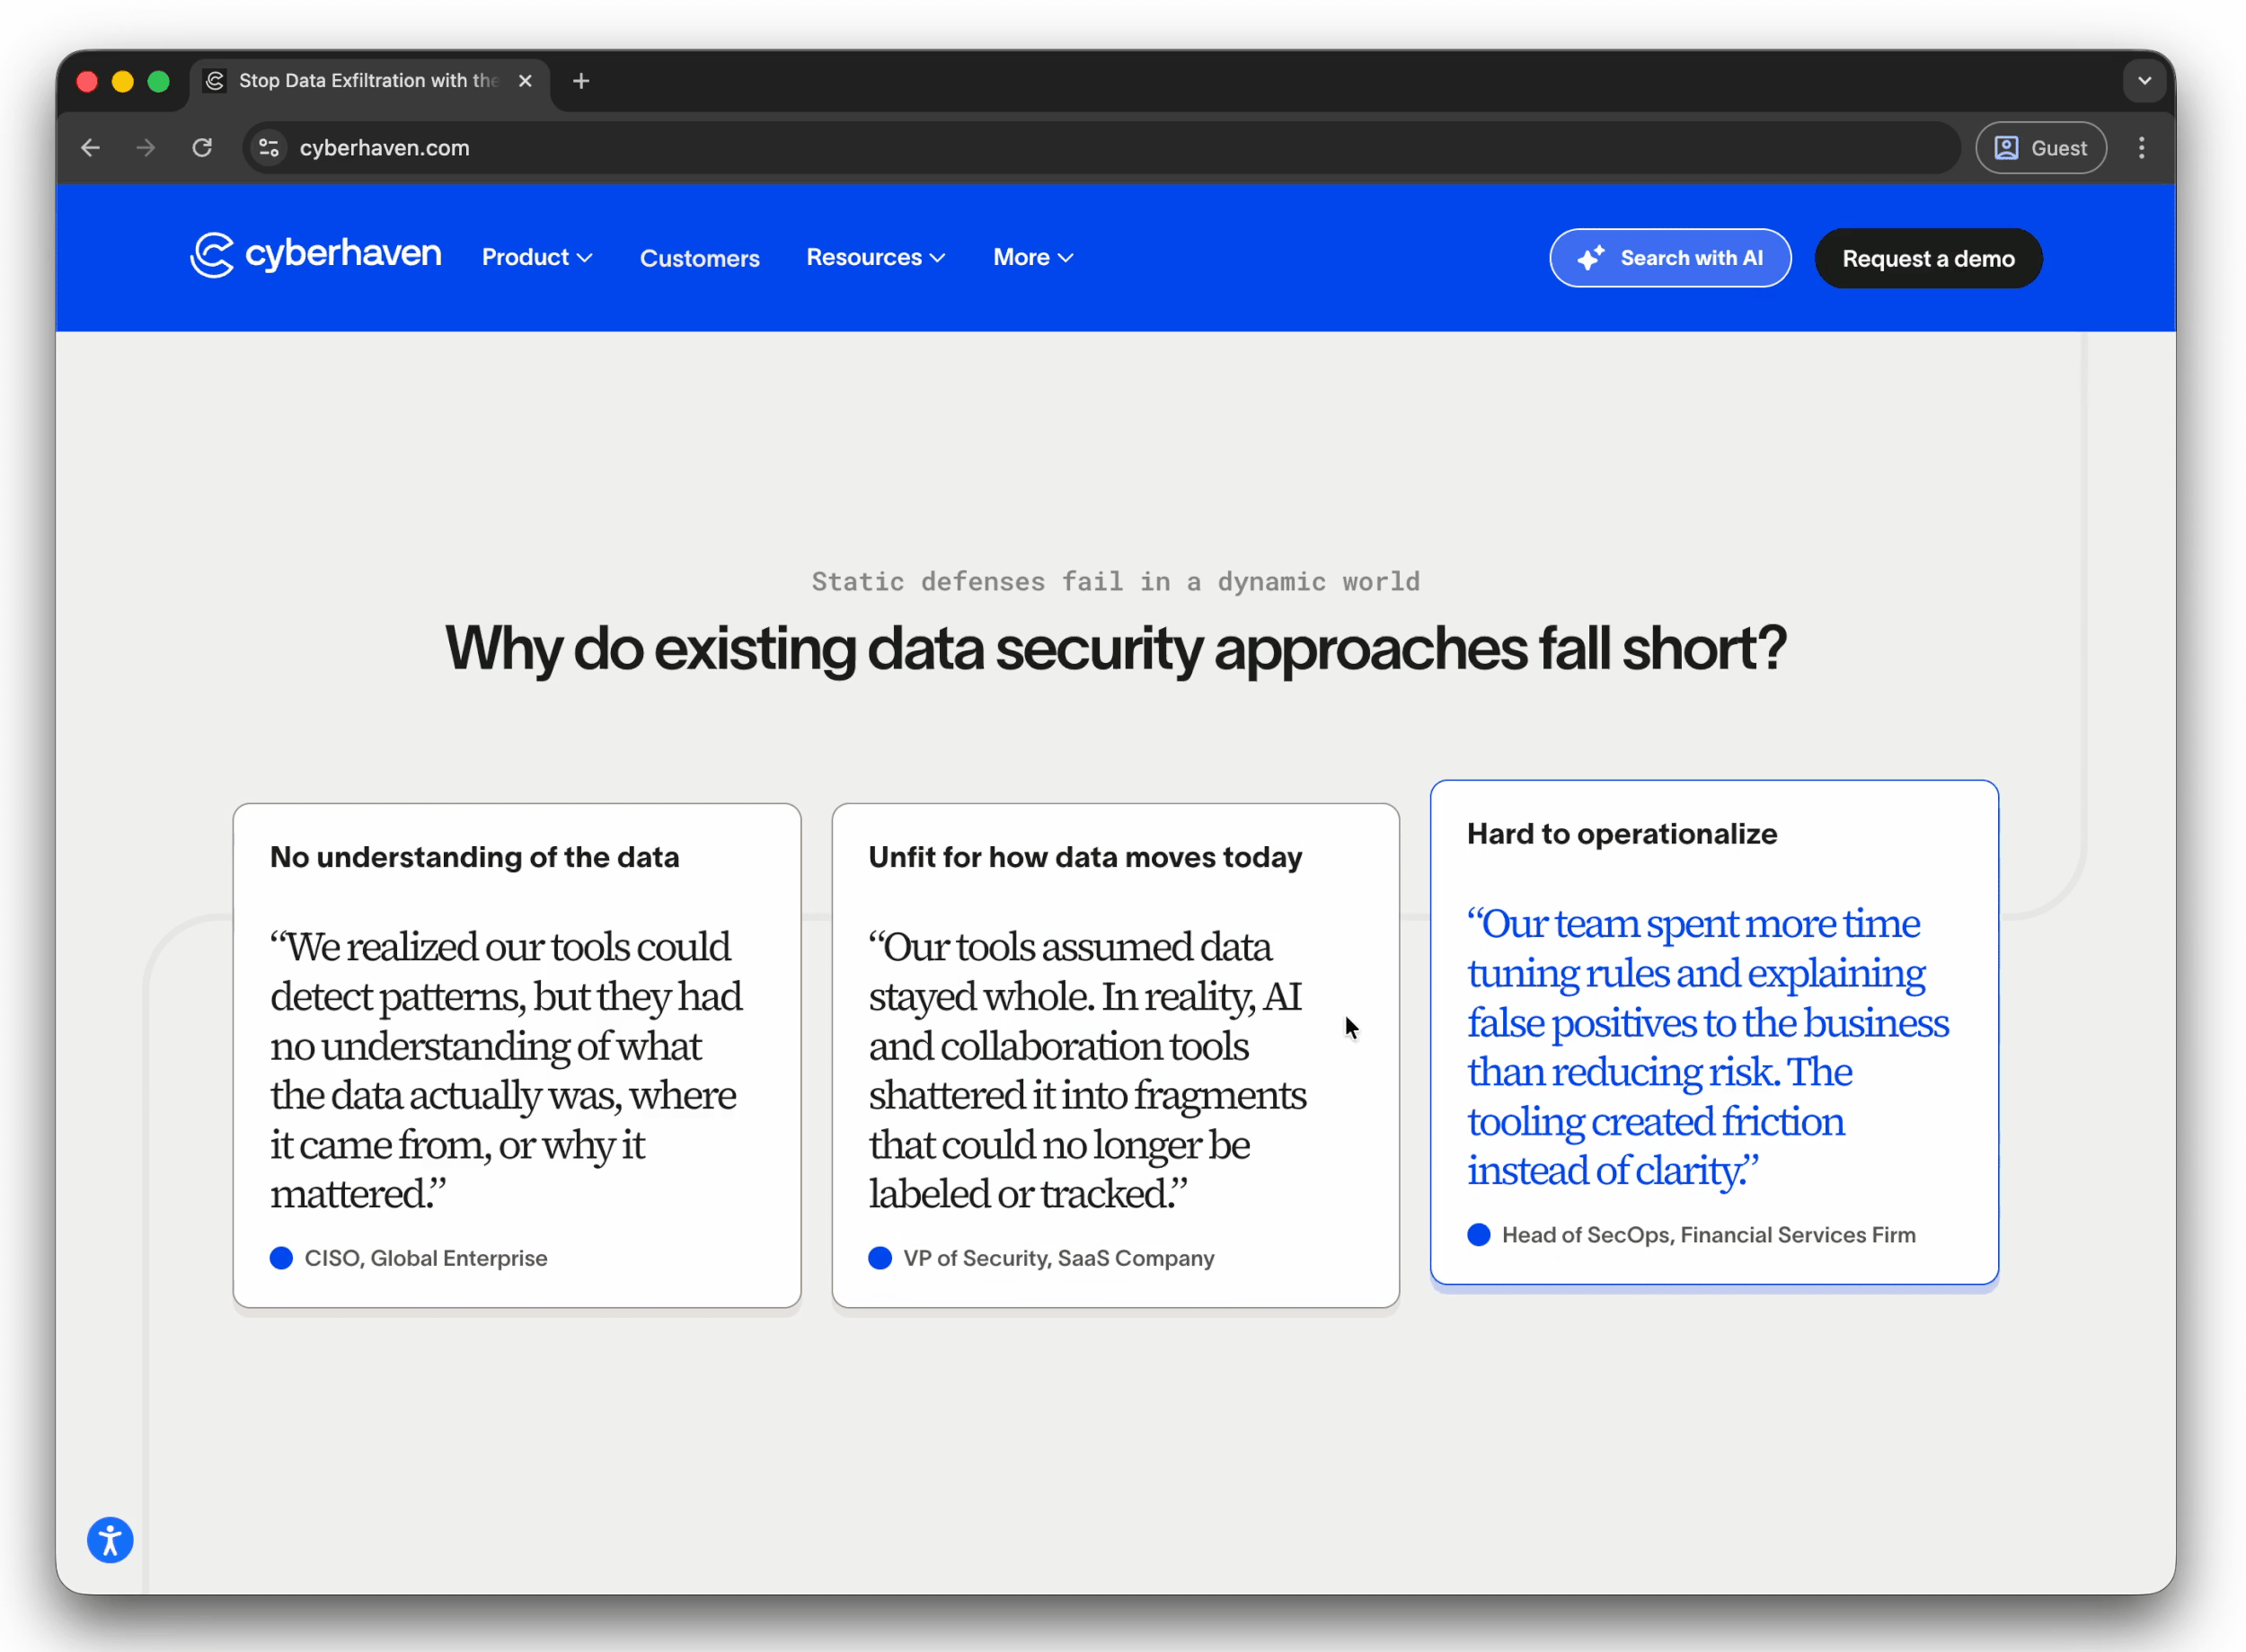Click Search with AI button
The height and width of the screenshot is (1652, 2246).
[1669, 258]
